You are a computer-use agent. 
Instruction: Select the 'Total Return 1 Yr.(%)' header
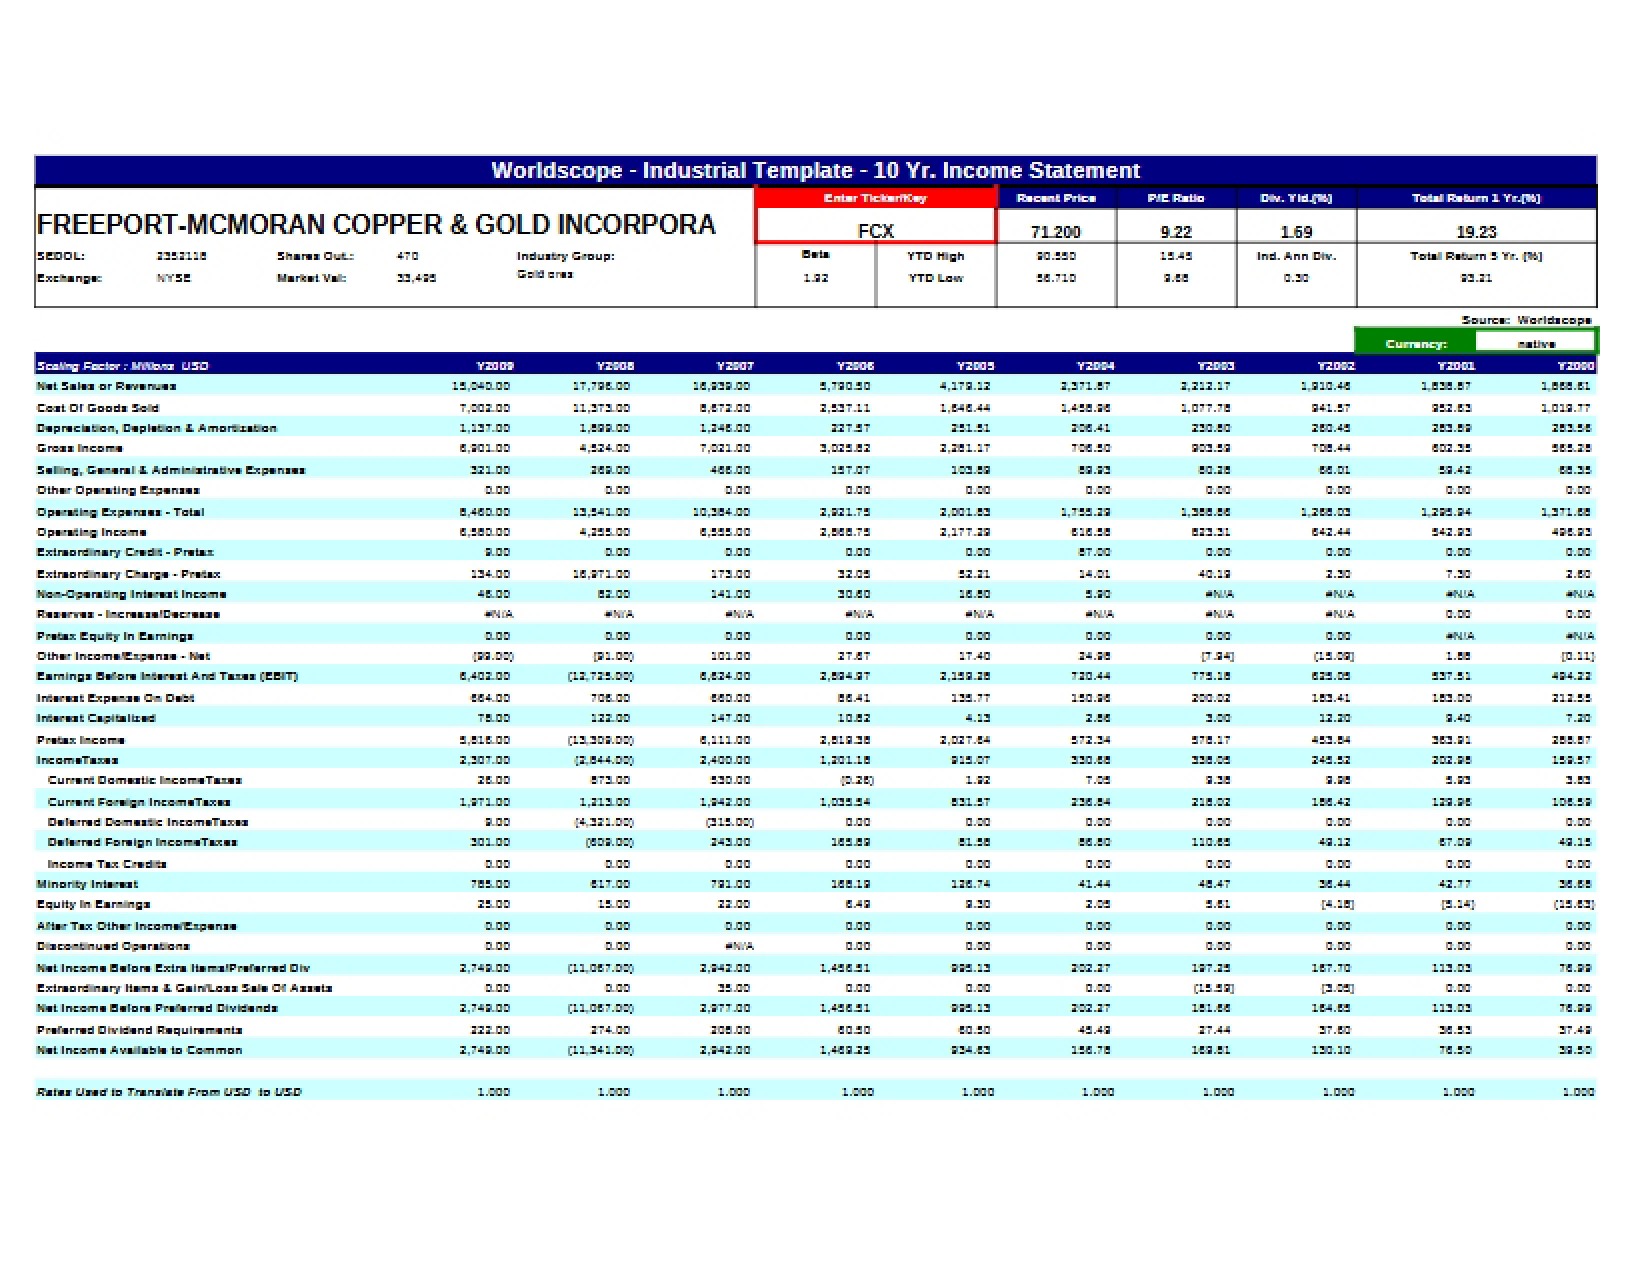click(1476, 198)
